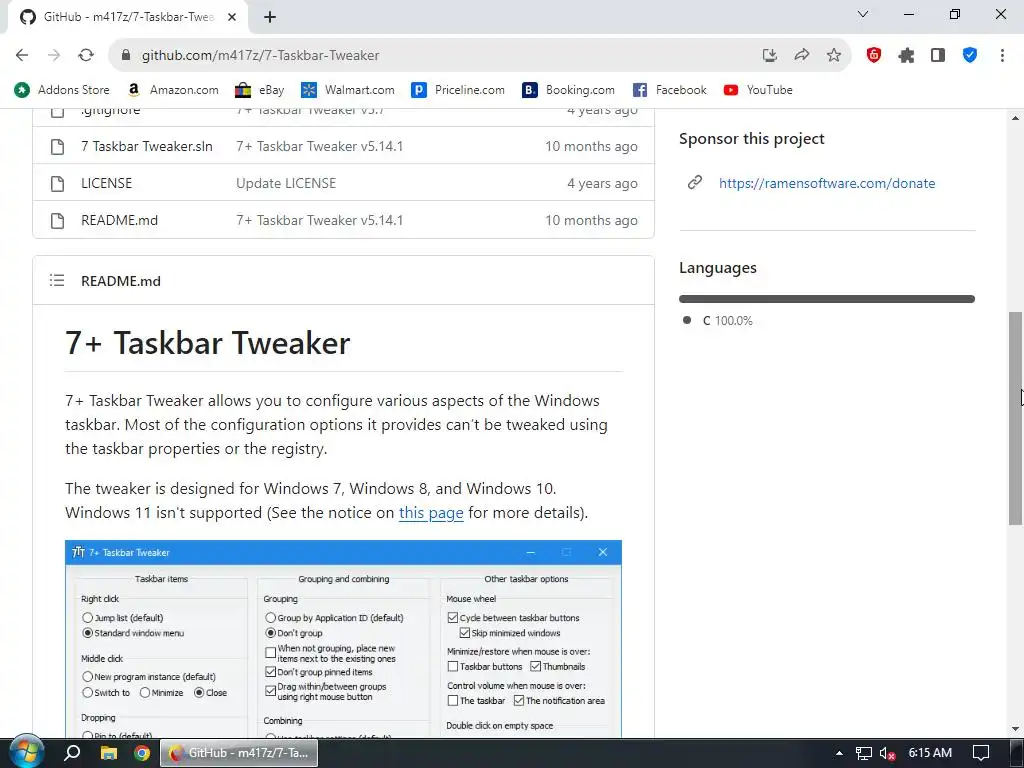Click the Update LICENSE commit message

(x=286, y=184)
